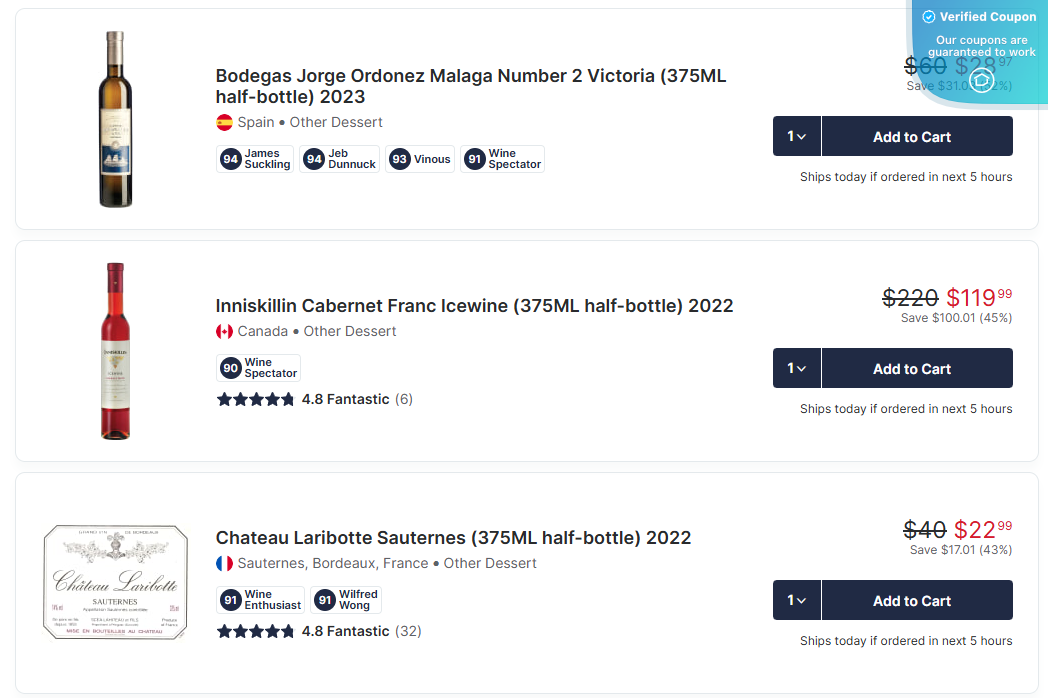This screenshot has height=698, width=1048.
Task: Click the Wilfred Wong 91 score badge
Action: tap(345, 600)
